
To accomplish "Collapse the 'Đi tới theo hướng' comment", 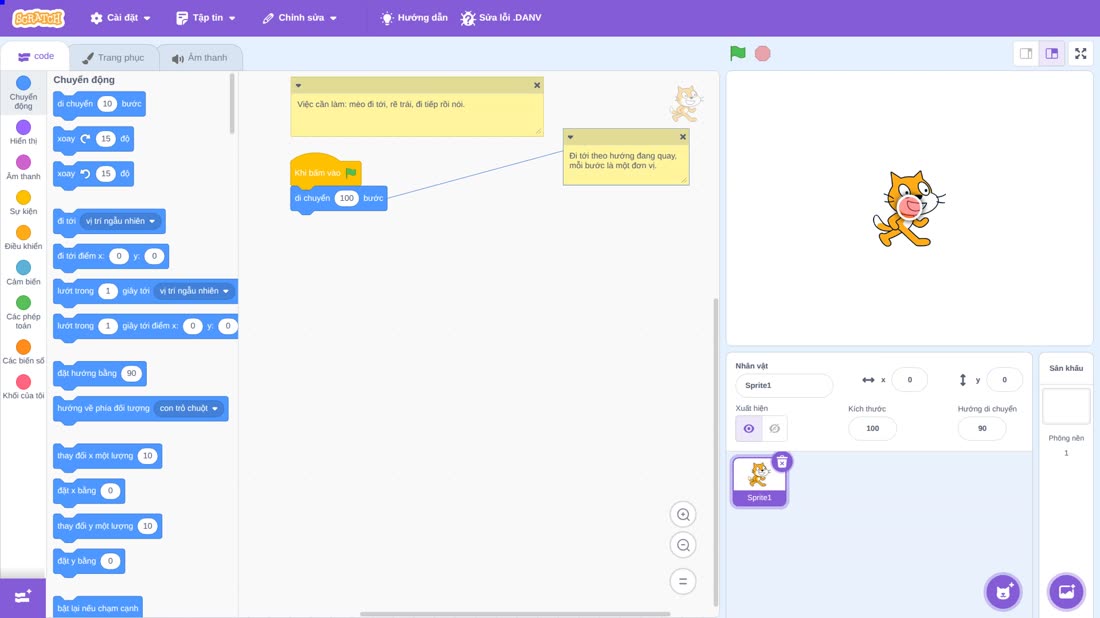I will (570, 137).
